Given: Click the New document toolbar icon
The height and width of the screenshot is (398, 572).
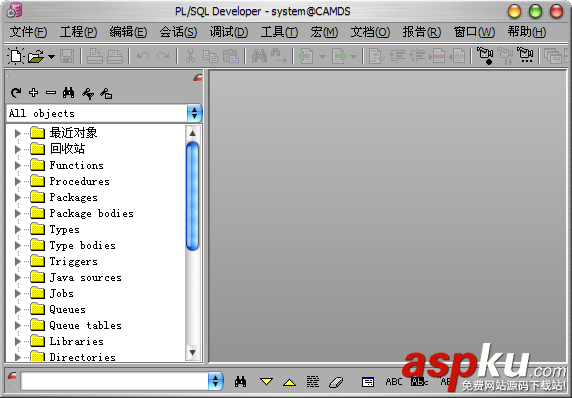Looking at the screenshot, I should click(x=16, y=56).
